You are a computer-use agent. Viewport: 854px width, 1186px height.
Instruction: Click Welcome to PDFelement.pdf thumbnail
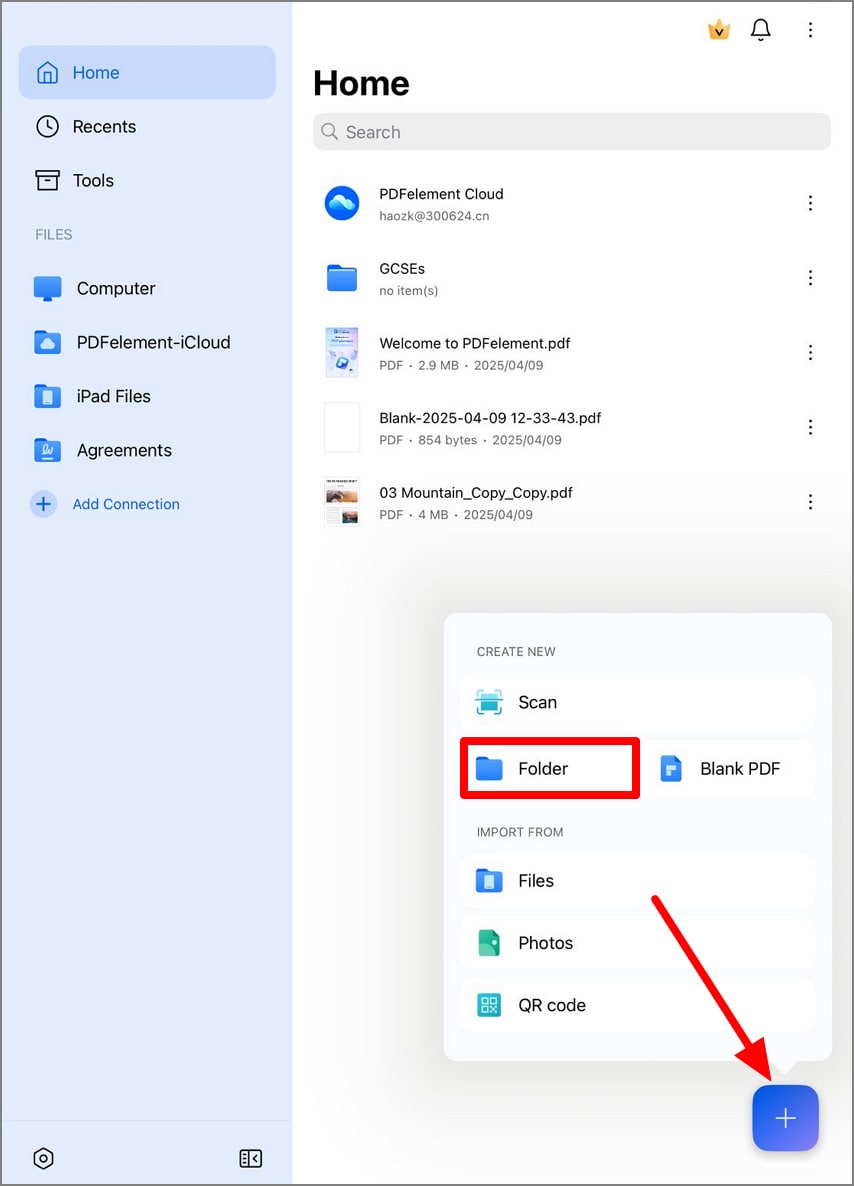pyautogui.click(x=342, y=352)
